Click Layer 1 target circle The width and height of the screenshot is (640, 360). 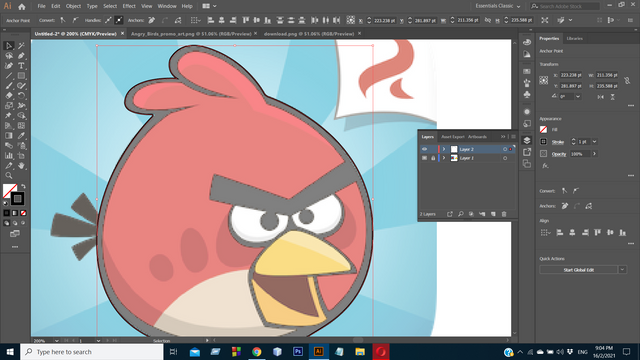[505, 158]
